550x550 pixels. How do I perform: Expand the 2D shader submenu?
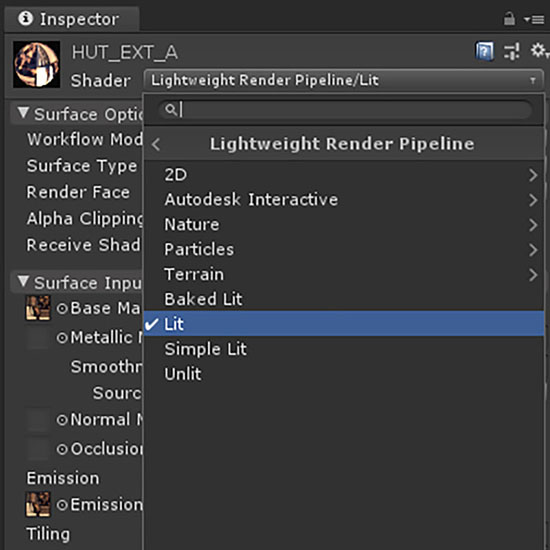pyautogui.click(x=344, y=175)
